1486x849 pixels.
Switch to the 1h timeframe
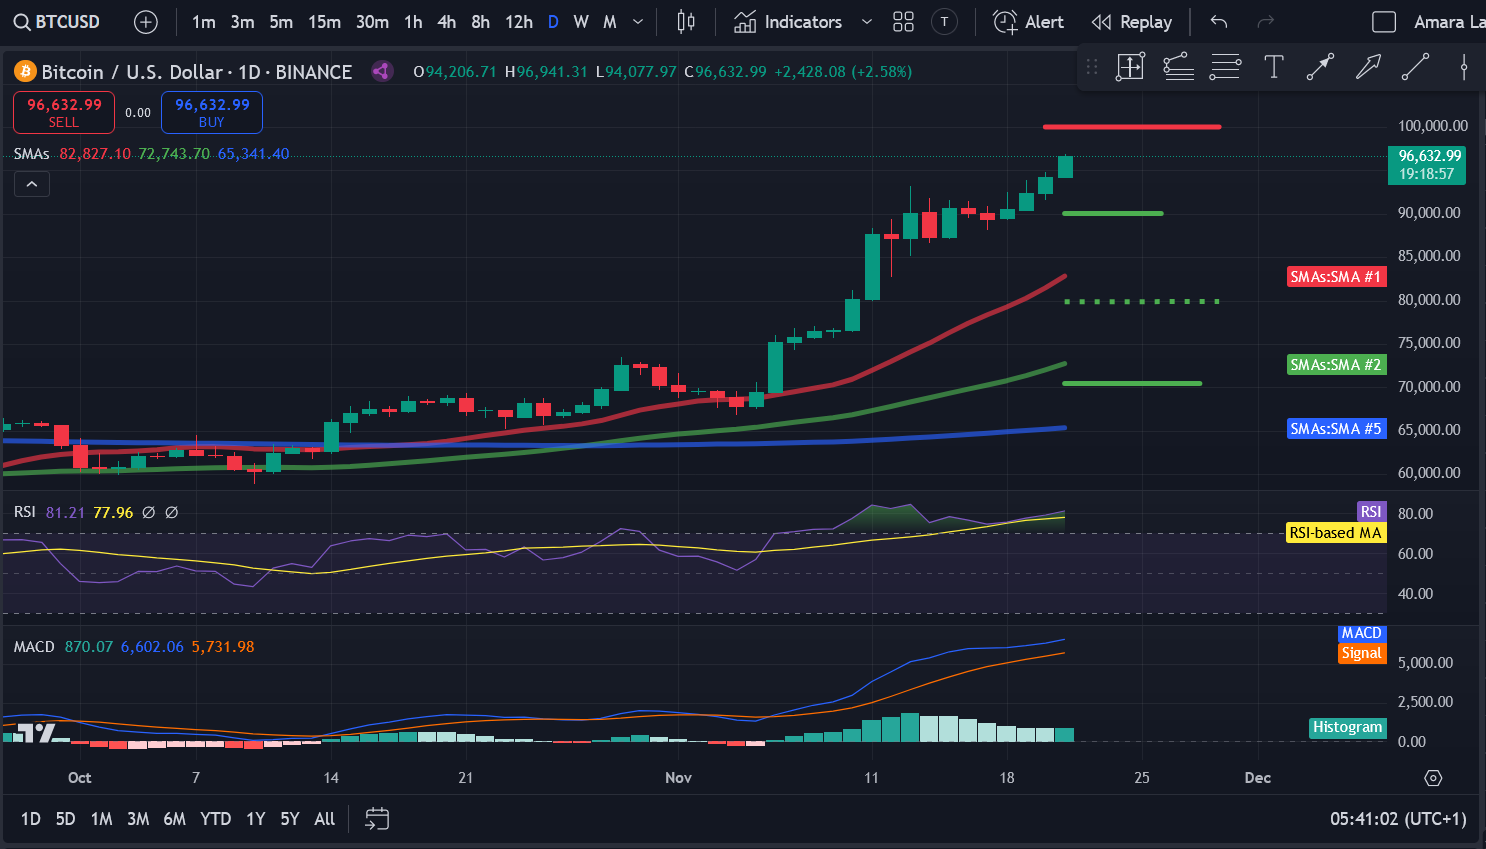pyautogui.click(x=413, y=22)
